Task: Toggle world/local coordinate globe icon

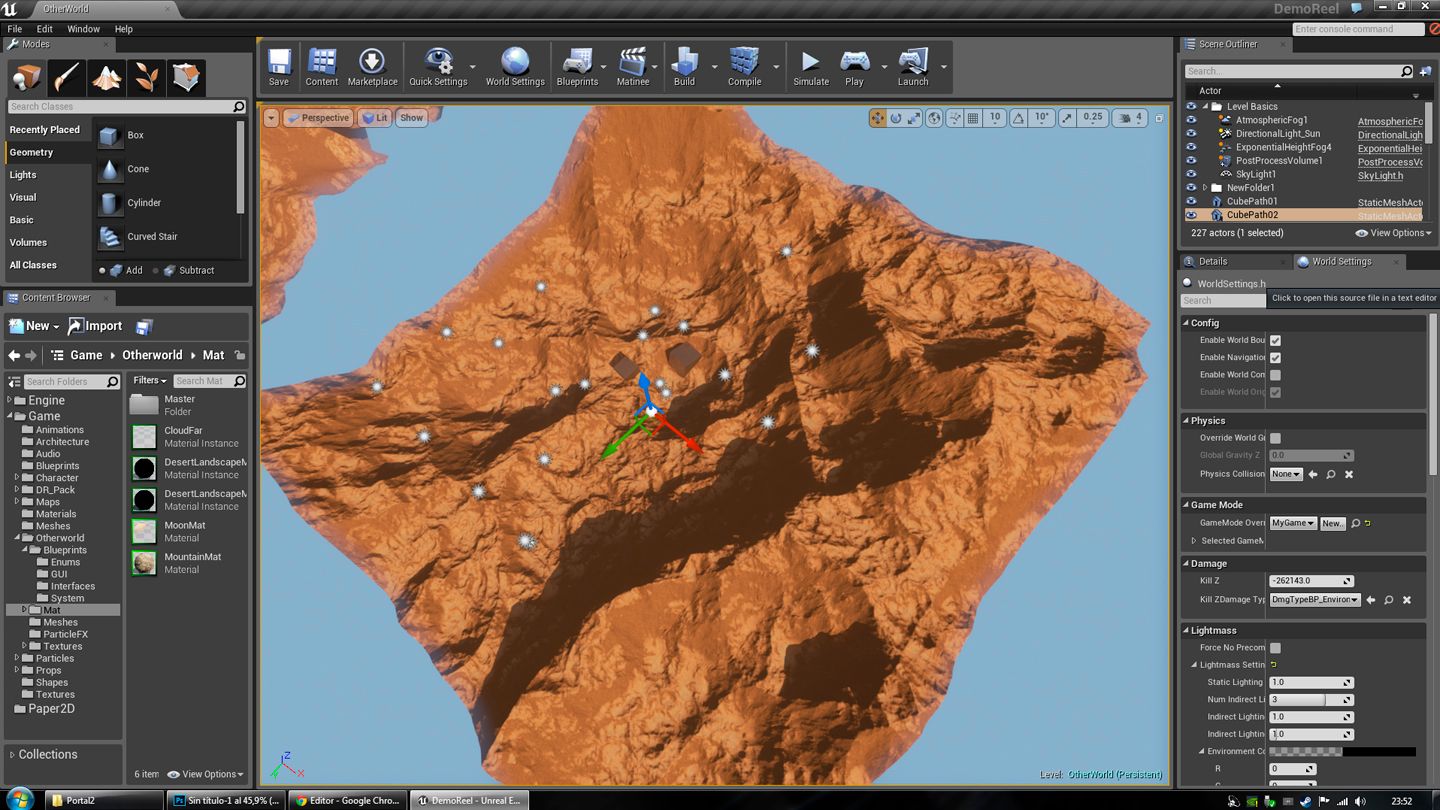Action: click(x=934, y=118)
